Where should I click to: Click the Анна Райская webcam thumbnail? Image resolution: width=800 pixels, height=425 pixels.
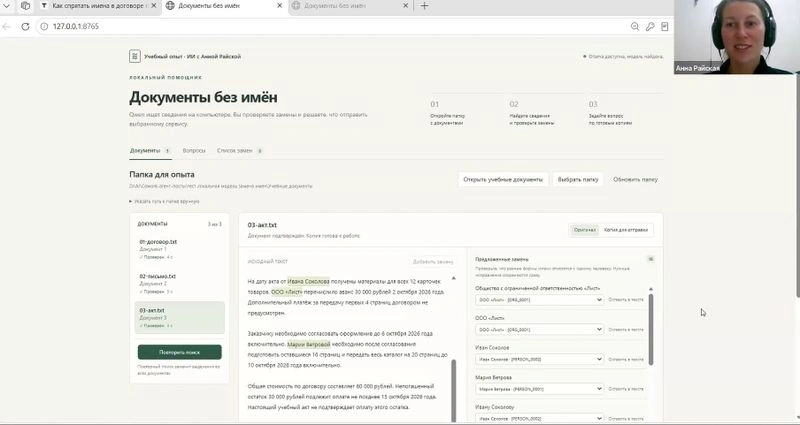click(x=736, y=37)
